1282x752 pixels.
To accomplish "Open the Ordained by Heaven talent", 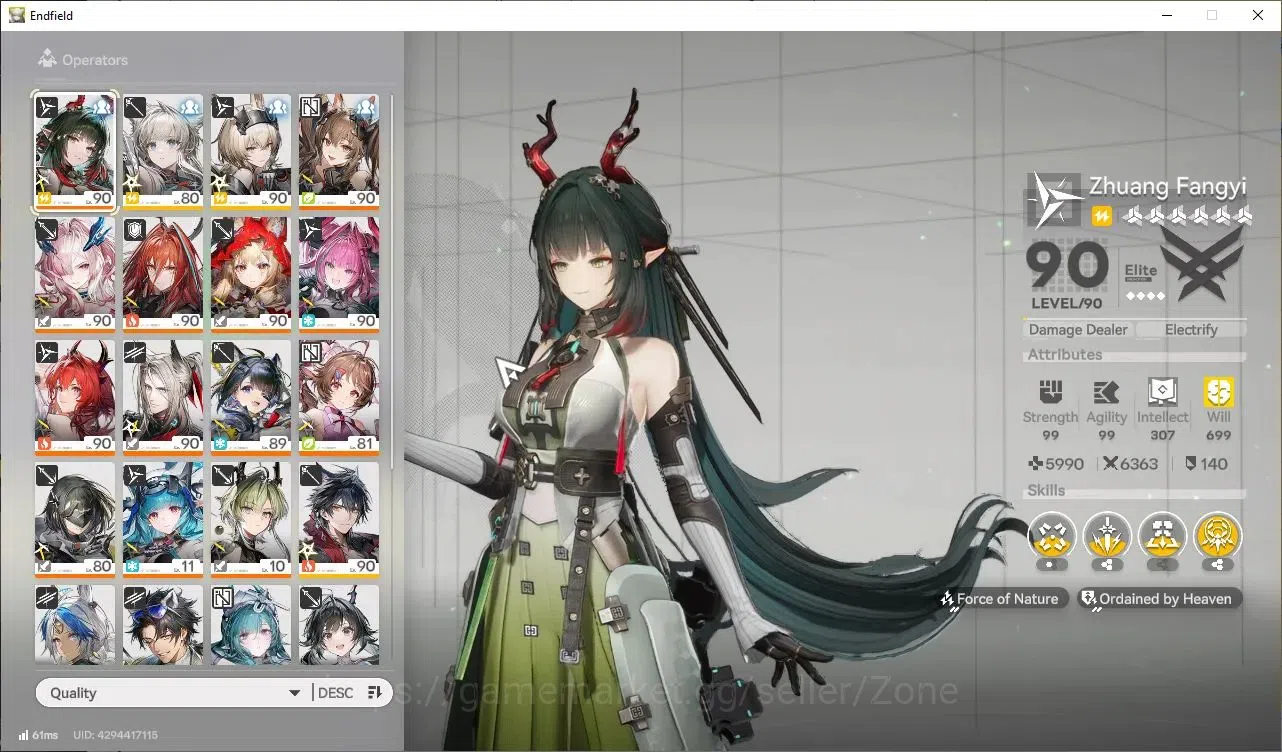I will coord(1160,599).
